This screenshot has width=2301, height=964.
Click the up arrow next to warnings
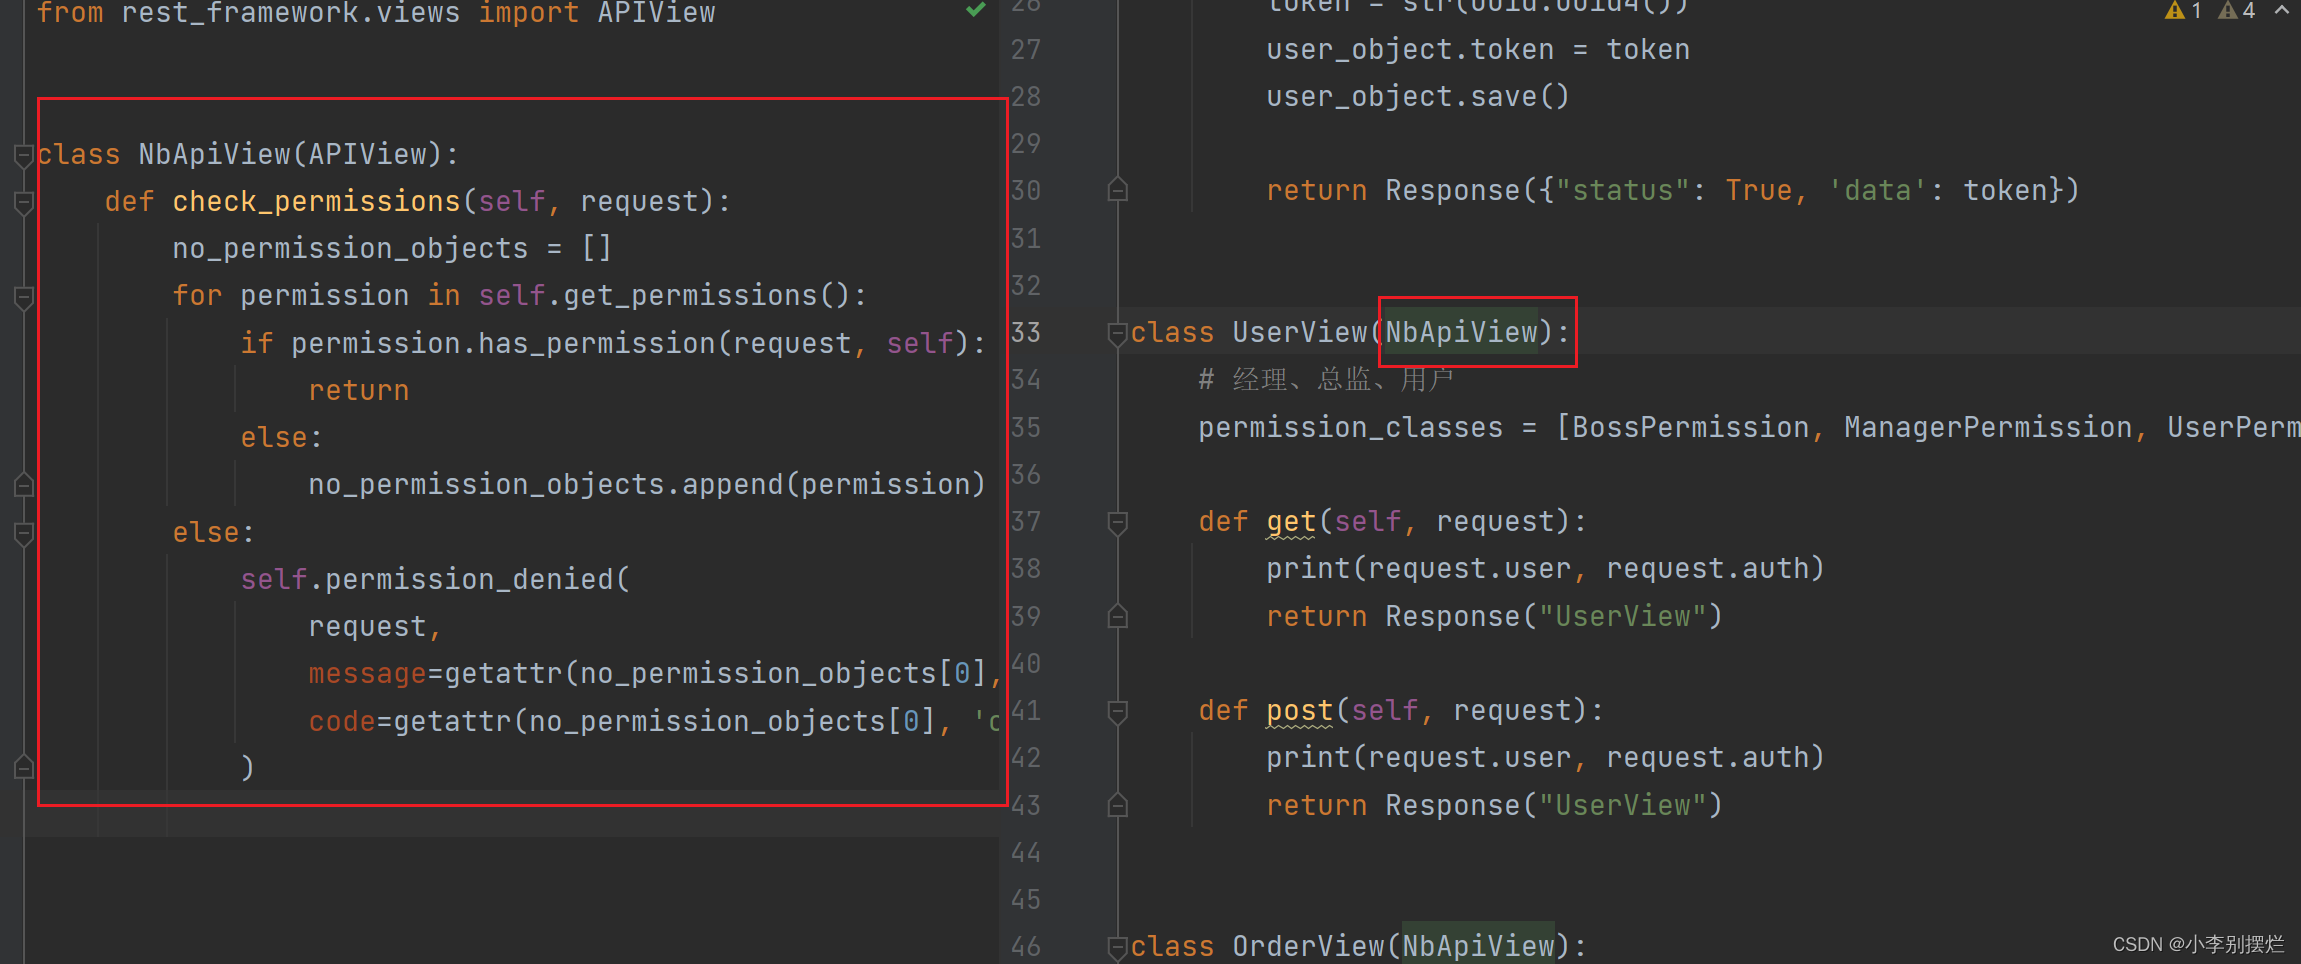pyautogui.click(x=2282, y=10)
